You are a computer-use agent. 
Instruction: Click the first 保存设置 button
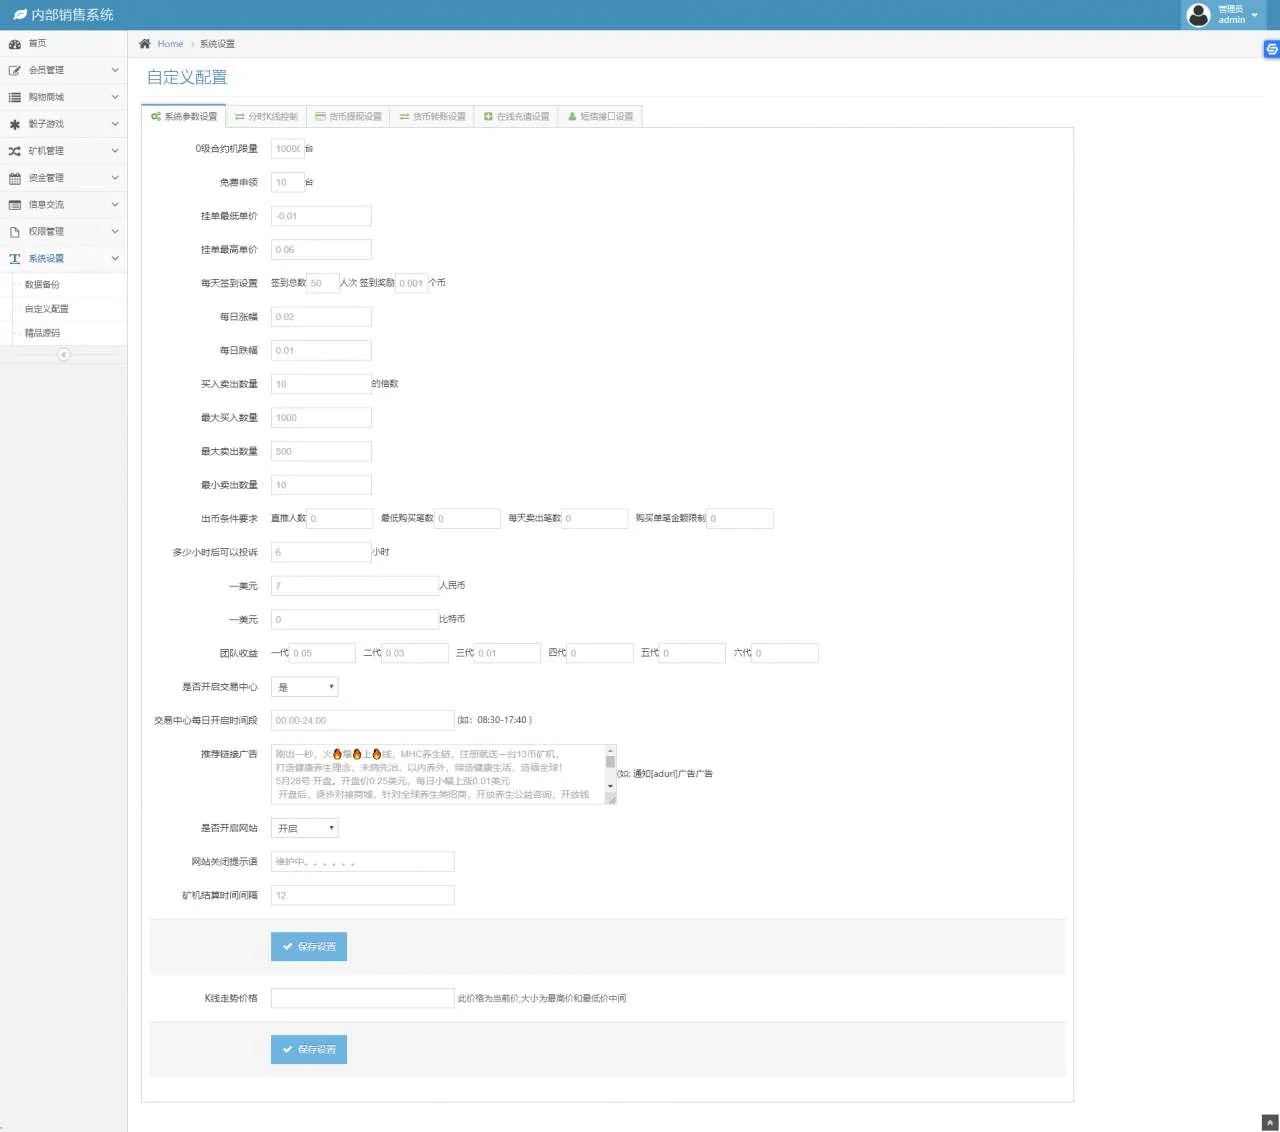[309, 947]
